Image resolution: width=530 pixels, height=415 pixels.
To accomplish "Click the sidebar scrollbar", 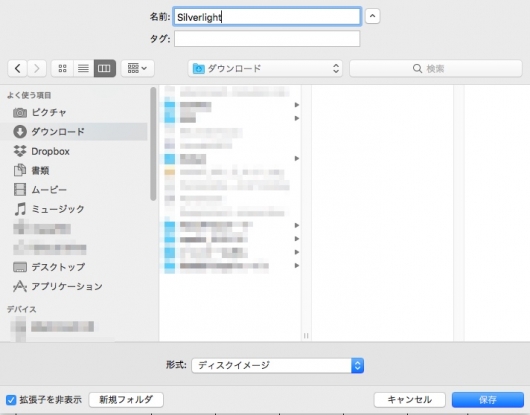I will [153, 144].
